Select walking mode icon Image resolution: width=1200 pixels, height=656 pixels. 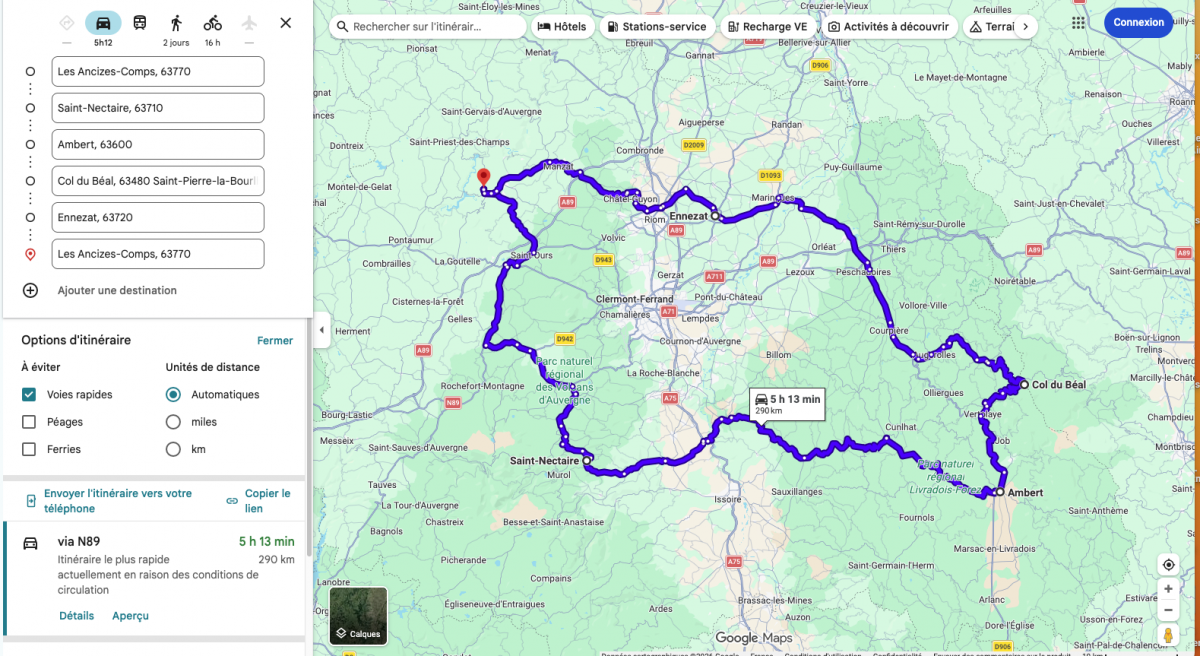pyautogui.click(x=176, y=22)
